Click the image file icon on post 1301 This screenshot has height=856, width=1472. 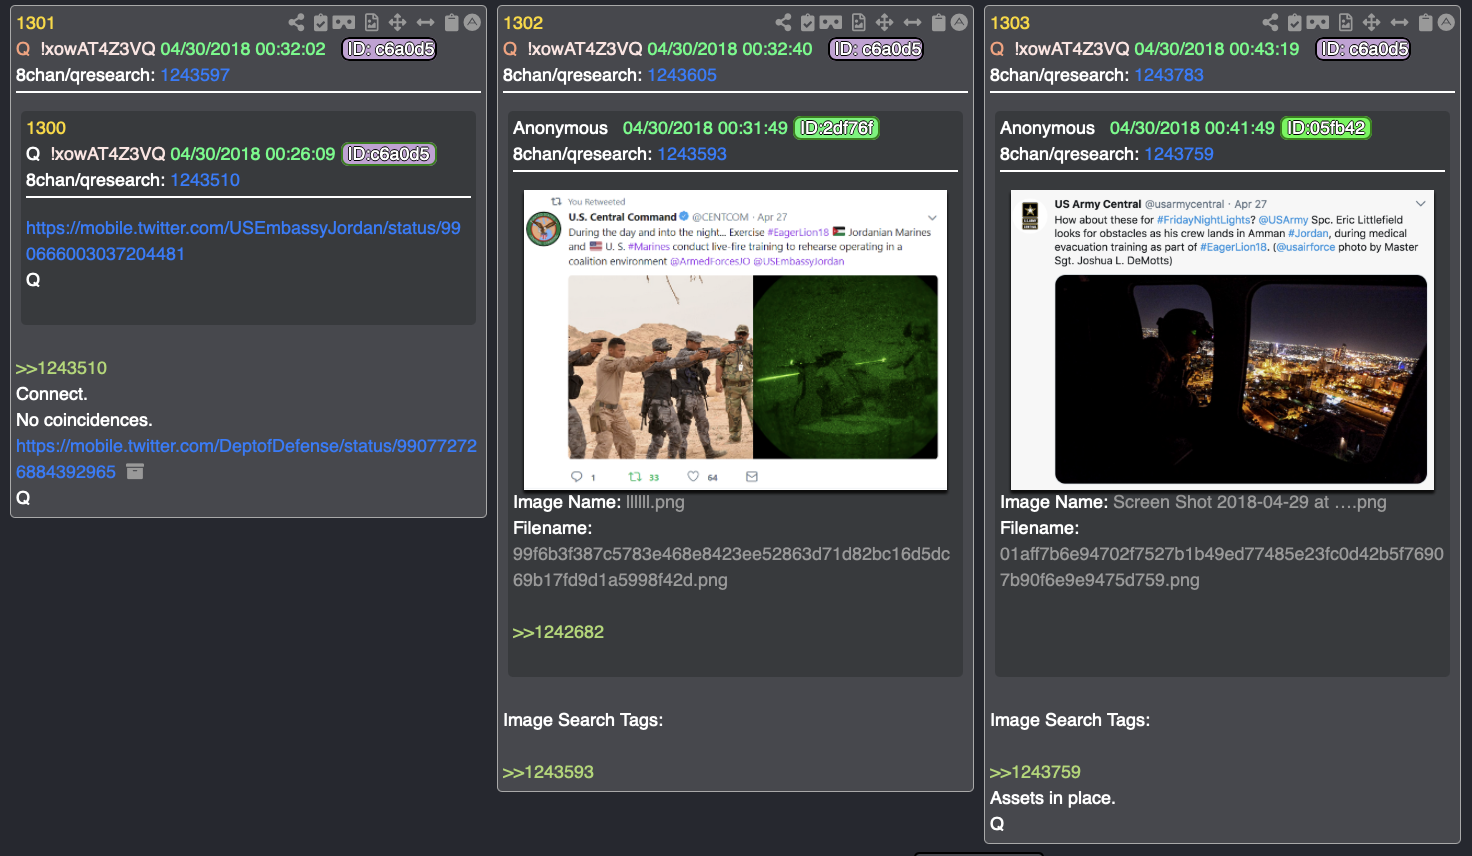[x=372, y=22]
